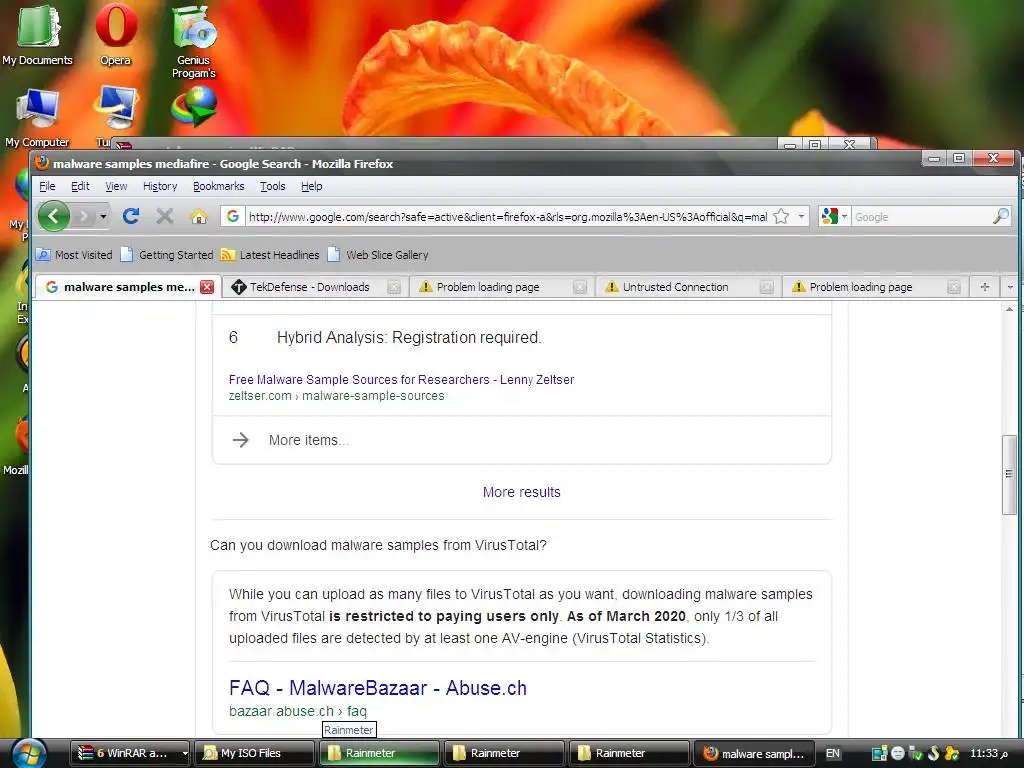Click EN language indicator in taskbar

(x=833, y=753)
